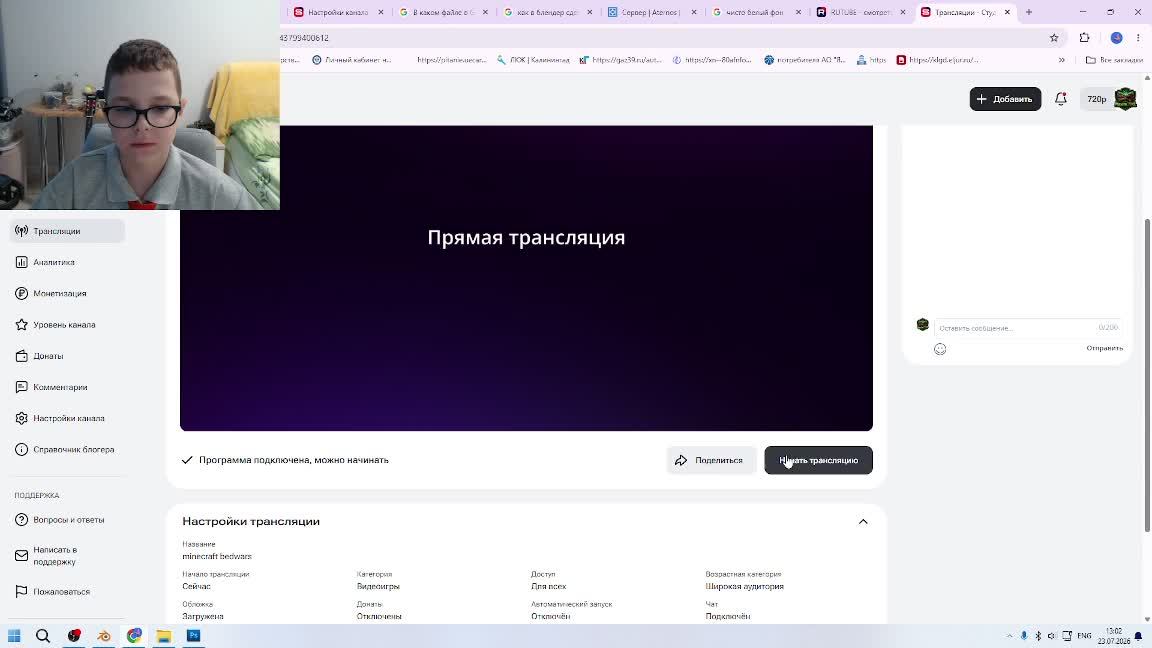The width and height of the screenshot is (1152, 648).
Task: Open File Explorer from the taskbar
Action: tap(163, 636)
